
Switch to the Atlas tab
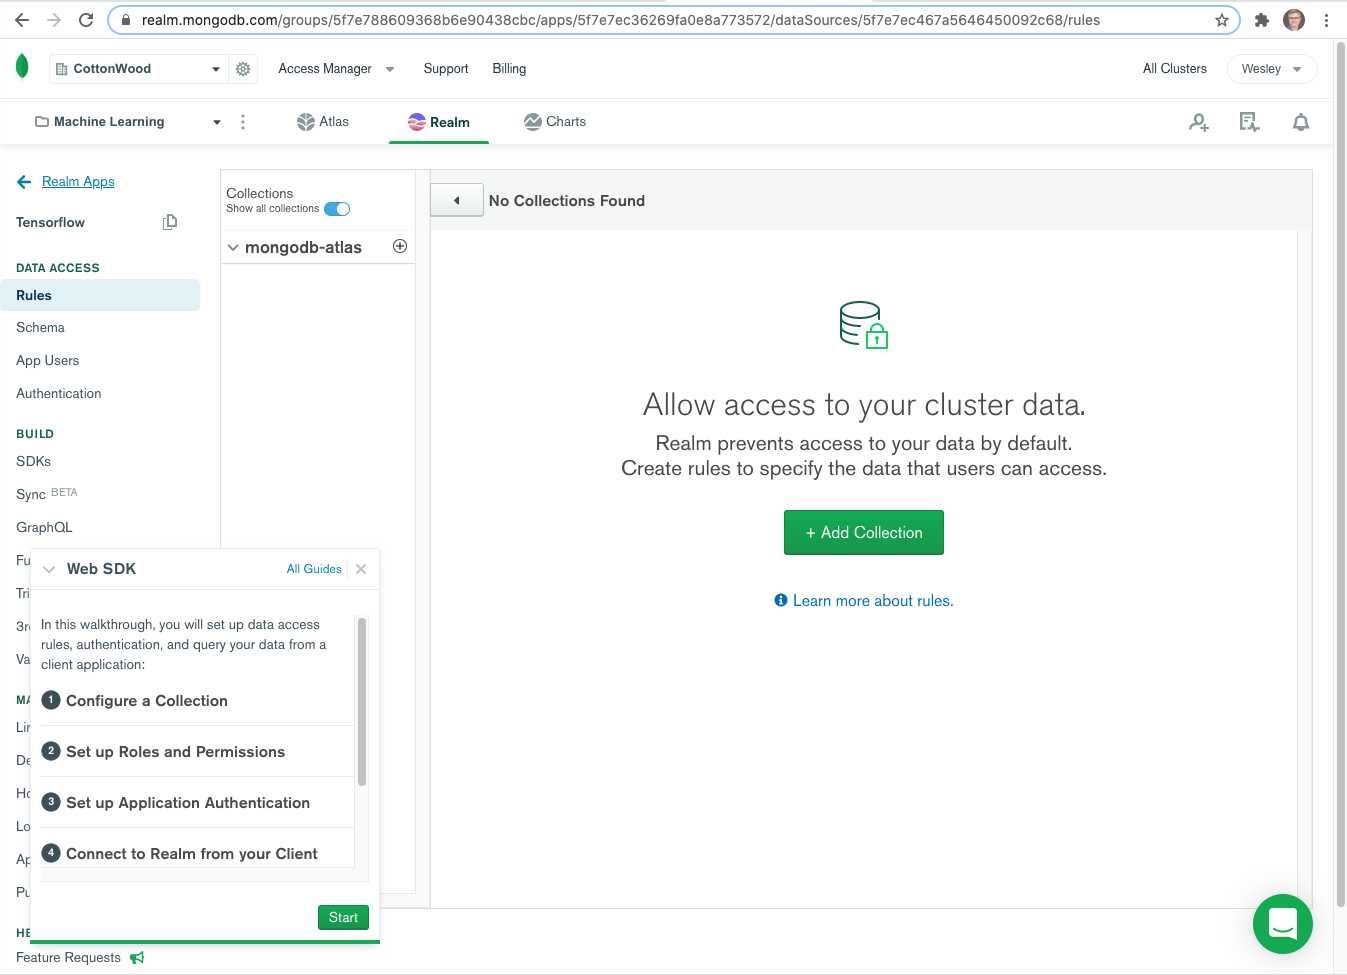323,122
